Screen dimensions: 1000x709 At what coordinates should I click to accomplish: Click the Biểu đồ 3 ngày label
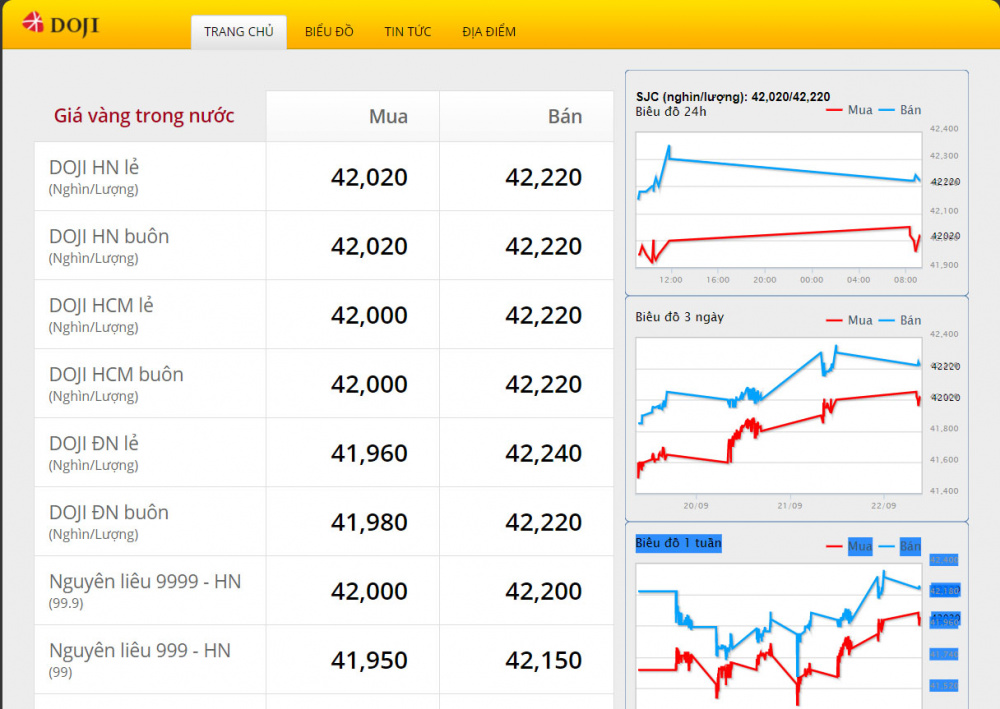(679, 317)
